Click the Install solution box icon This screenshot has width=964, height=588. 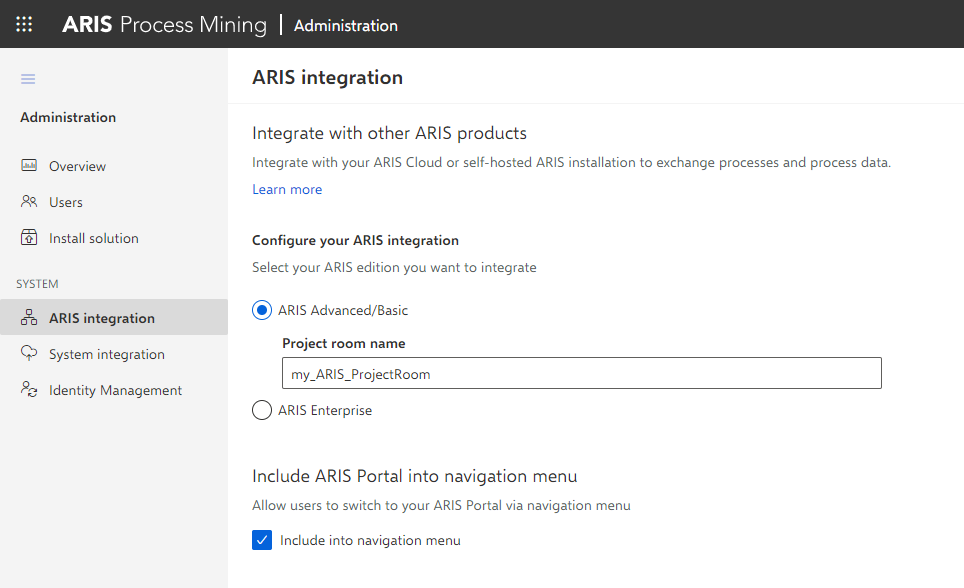tap(29, 237)
